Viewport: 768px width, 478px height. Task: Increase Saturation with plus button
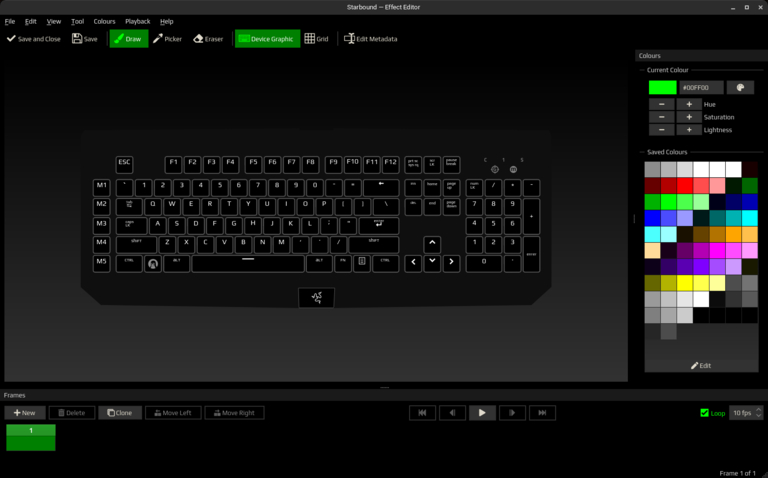click(x=689, y=117)
